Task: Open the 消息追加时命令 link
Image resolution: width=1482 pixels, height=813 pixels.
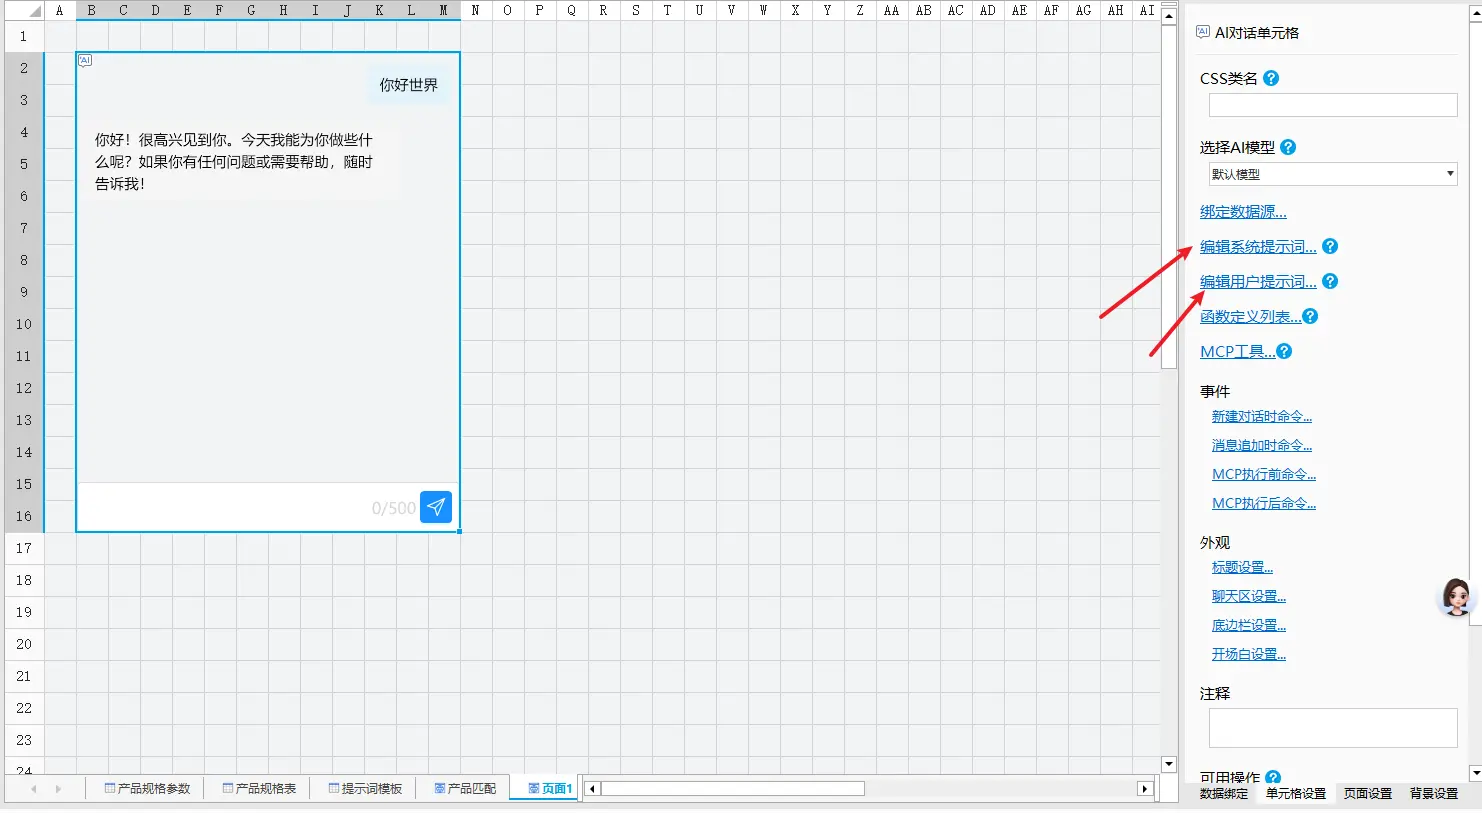Action: [x=1262, y=445]
